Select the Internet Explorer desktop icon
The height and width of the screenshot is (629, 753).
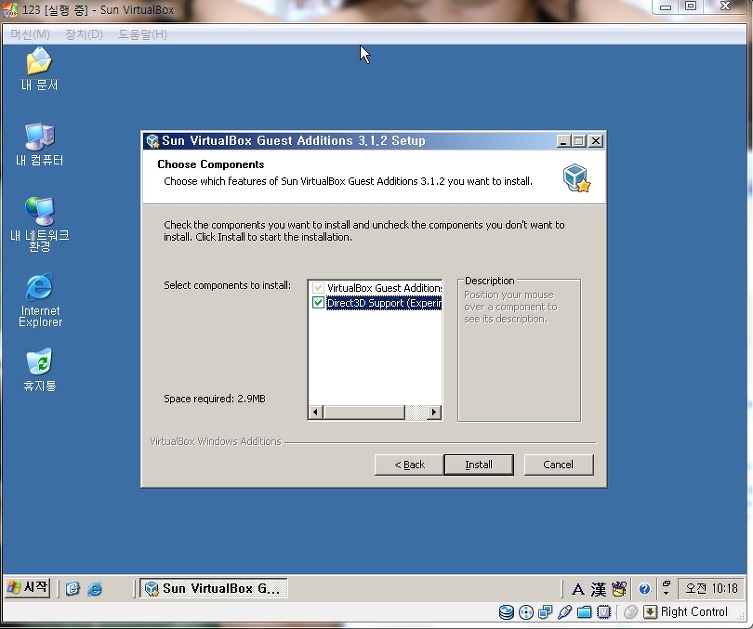pos(40,300)
